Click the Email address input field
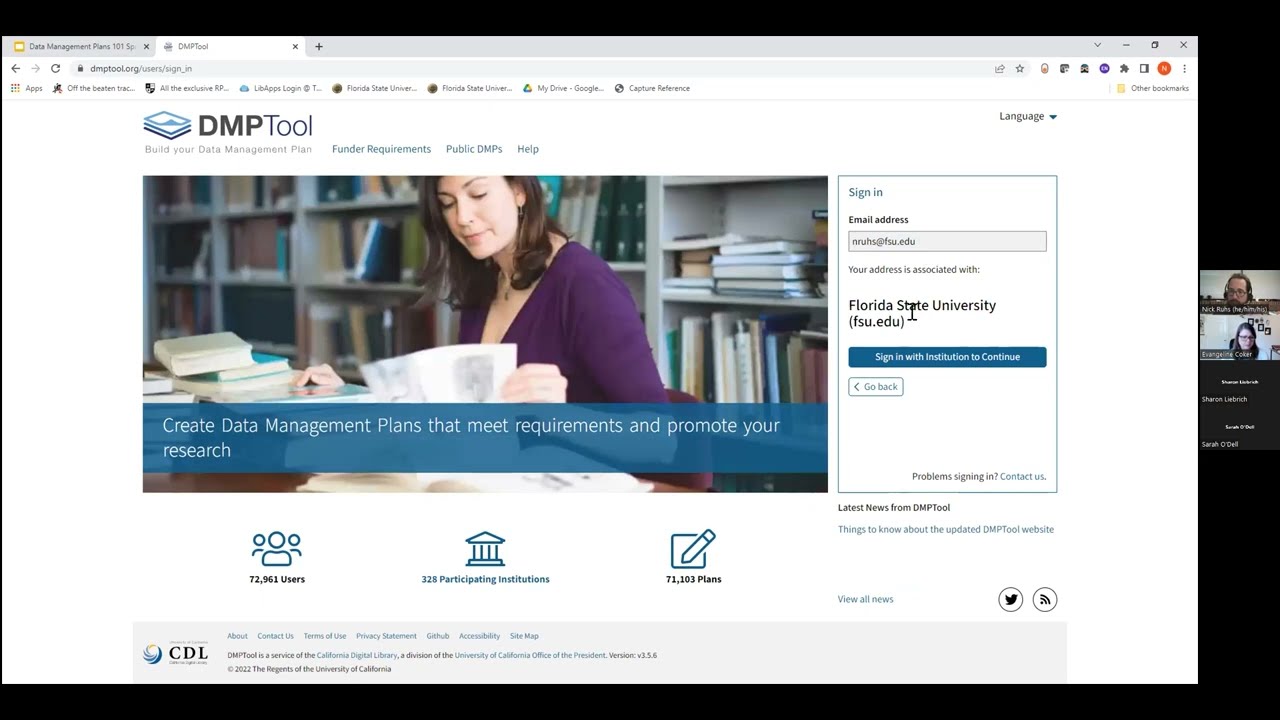The width and height of the screenshot is (1280, 720). [x=947, y=241]
